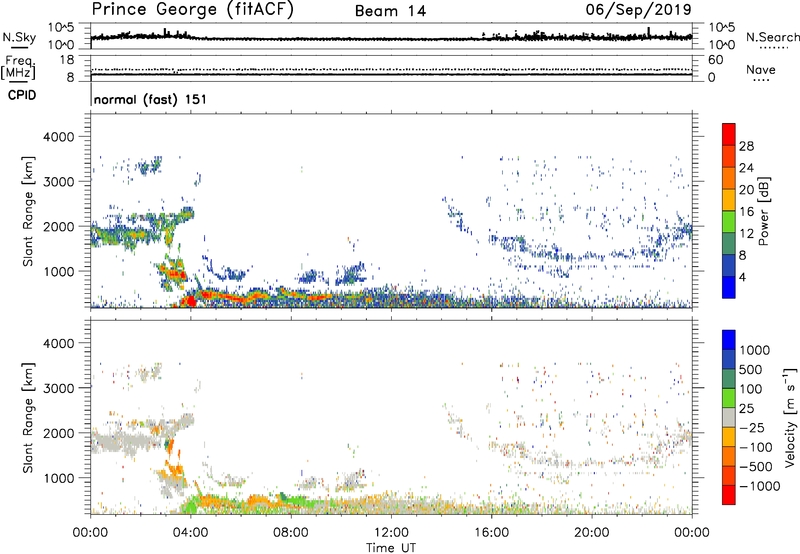Click the noise spike near 03:00 in N.Sky strip
The width and height of the screenshot is (800, 554).
click(165, 33)
